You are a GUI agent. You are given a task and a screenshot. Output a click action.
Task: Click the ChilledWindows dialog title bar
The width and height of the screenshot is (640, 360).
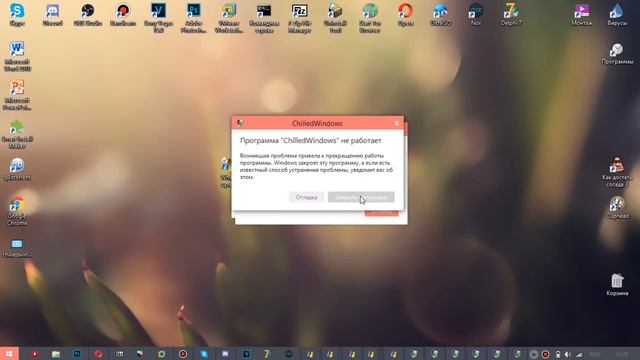(318, 123)
